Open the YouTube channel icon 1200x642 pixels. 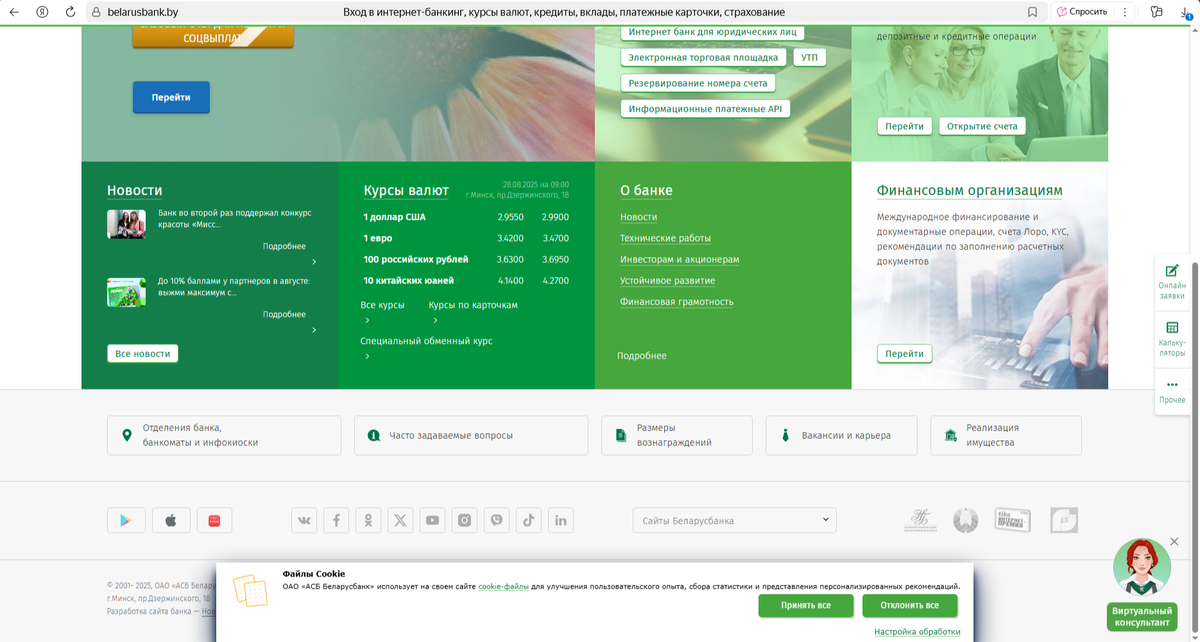click(432, 520)
